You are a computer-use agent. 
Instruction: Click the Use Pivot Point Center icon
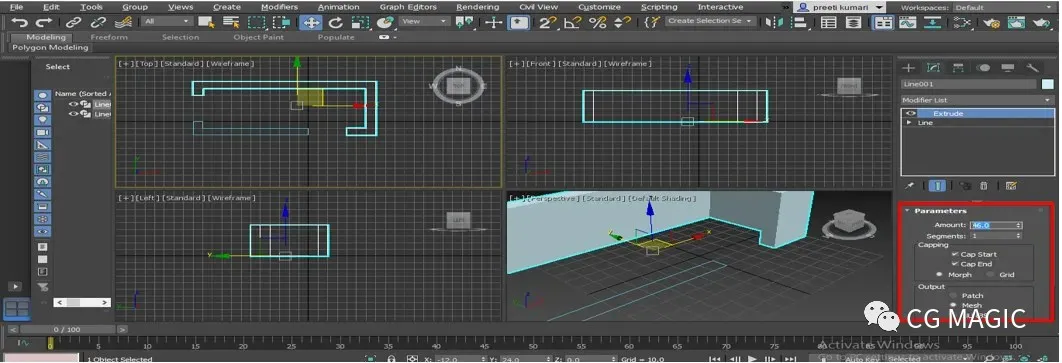(x=465, y=22)
